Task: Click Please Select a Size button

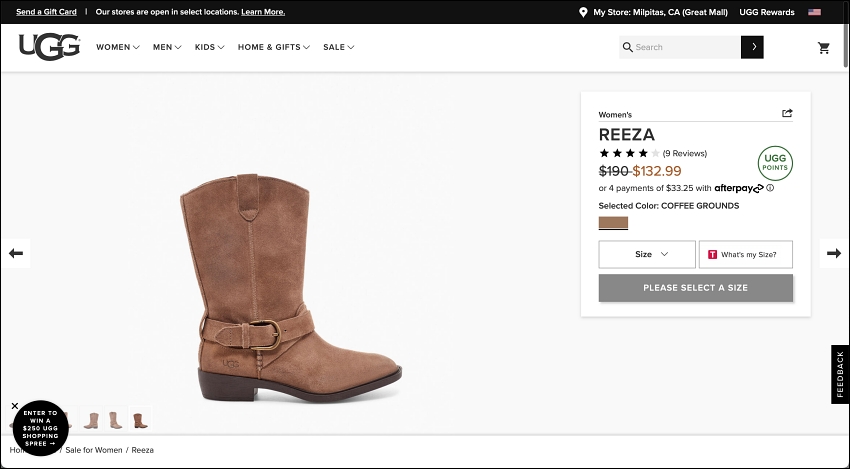Action: (696, 288)
